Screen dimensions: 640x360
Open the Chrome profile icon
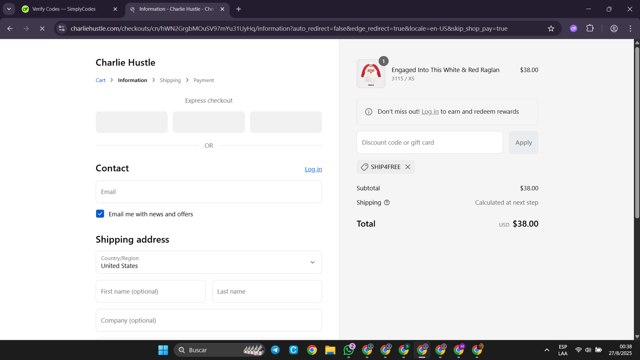click(614, 29)
